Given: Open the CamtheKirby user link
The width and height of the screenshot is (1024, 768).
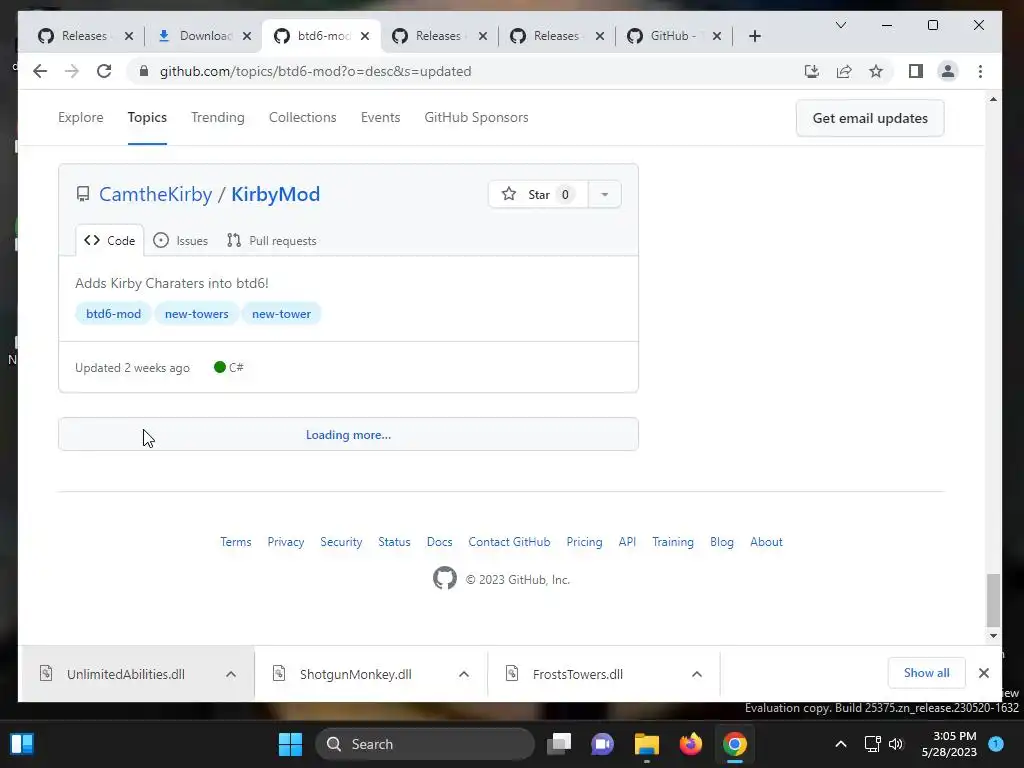Looking at the screenshot, I should (155, 194).
